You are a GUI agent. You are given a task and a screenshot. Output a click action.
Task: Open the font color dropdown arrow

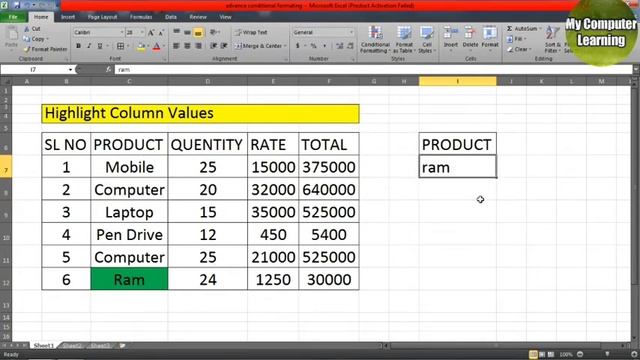click(163, 47)
